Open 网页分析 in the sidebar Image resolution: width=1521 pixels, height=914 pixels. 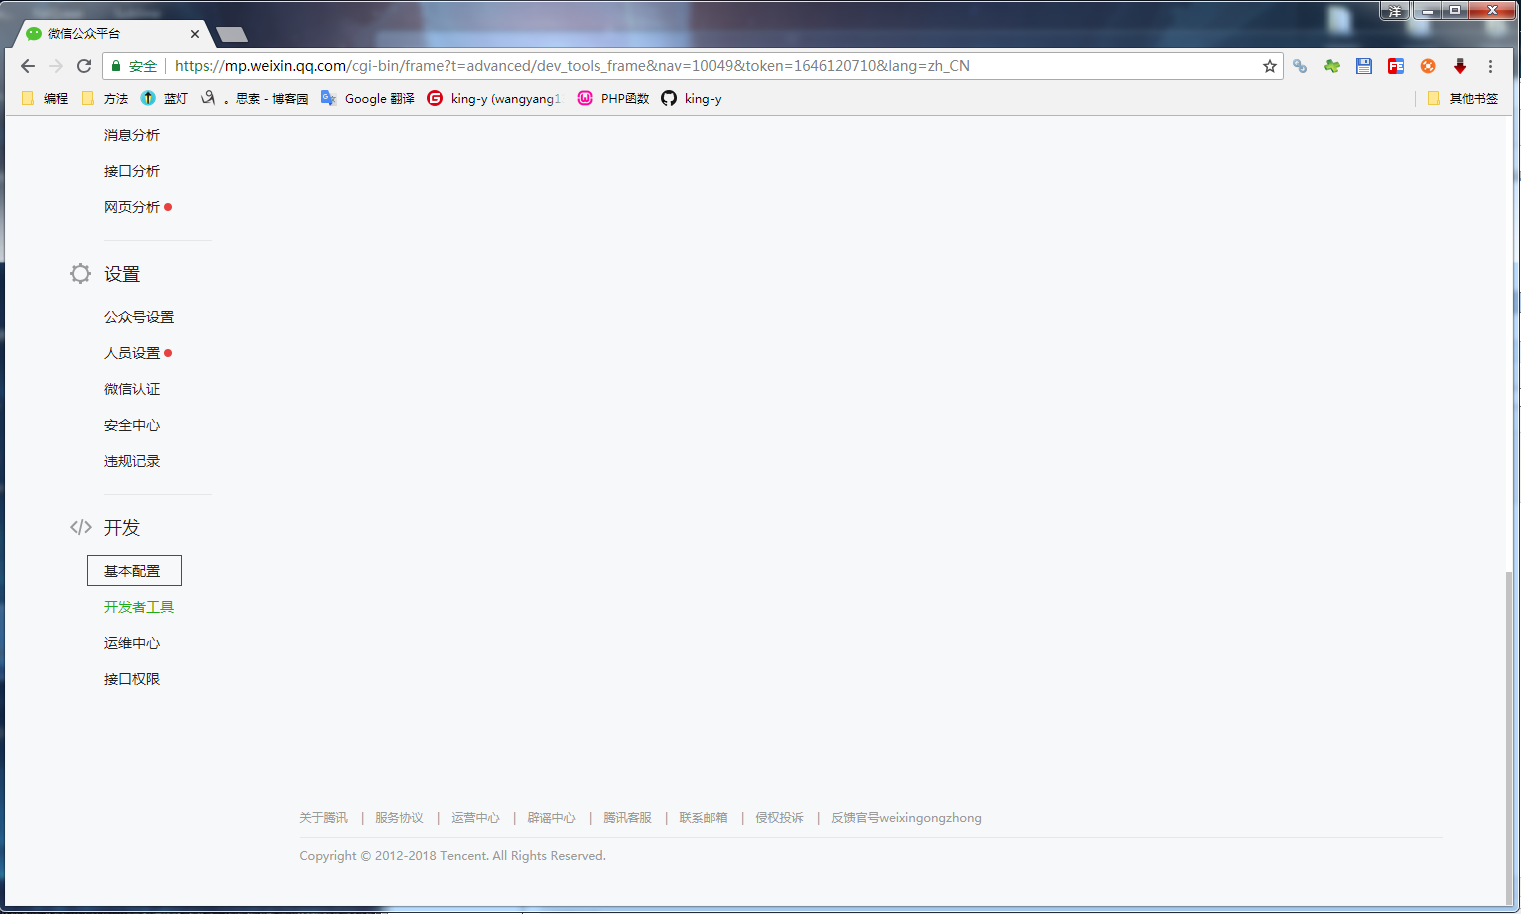click(132, 207)
